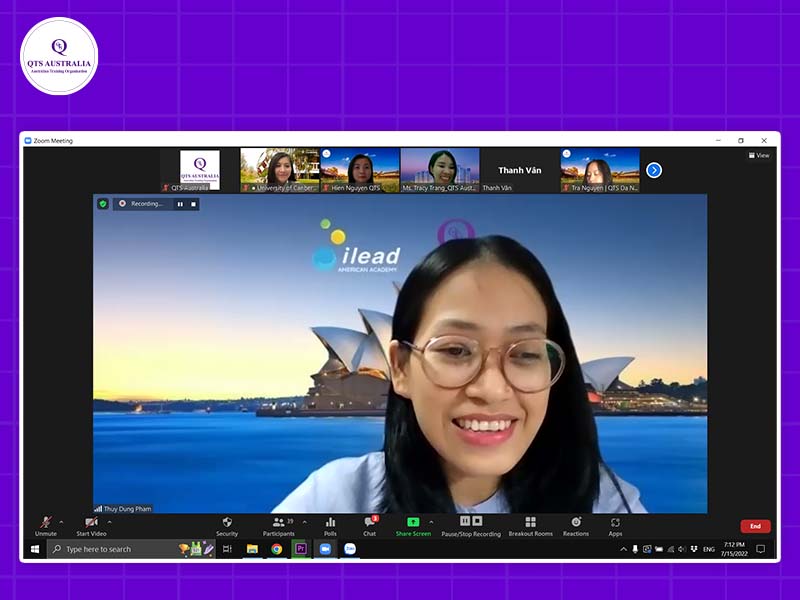The height and width of the screenshot is (600, 800).
Task: Start Video from the Zoom toolbar
Action: pyautogui.click(x=91, y=526)
